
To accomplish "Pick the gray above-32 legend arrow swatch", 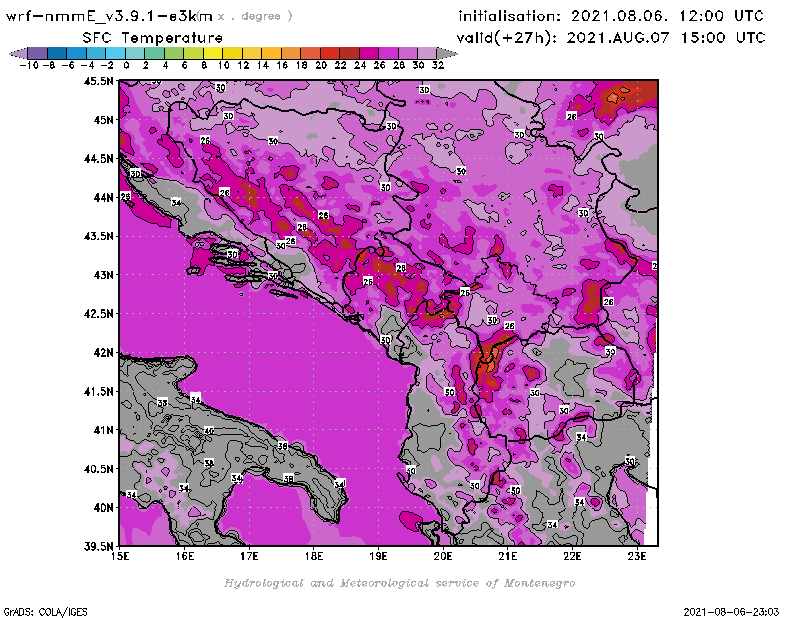I will (x=447, y=54).
